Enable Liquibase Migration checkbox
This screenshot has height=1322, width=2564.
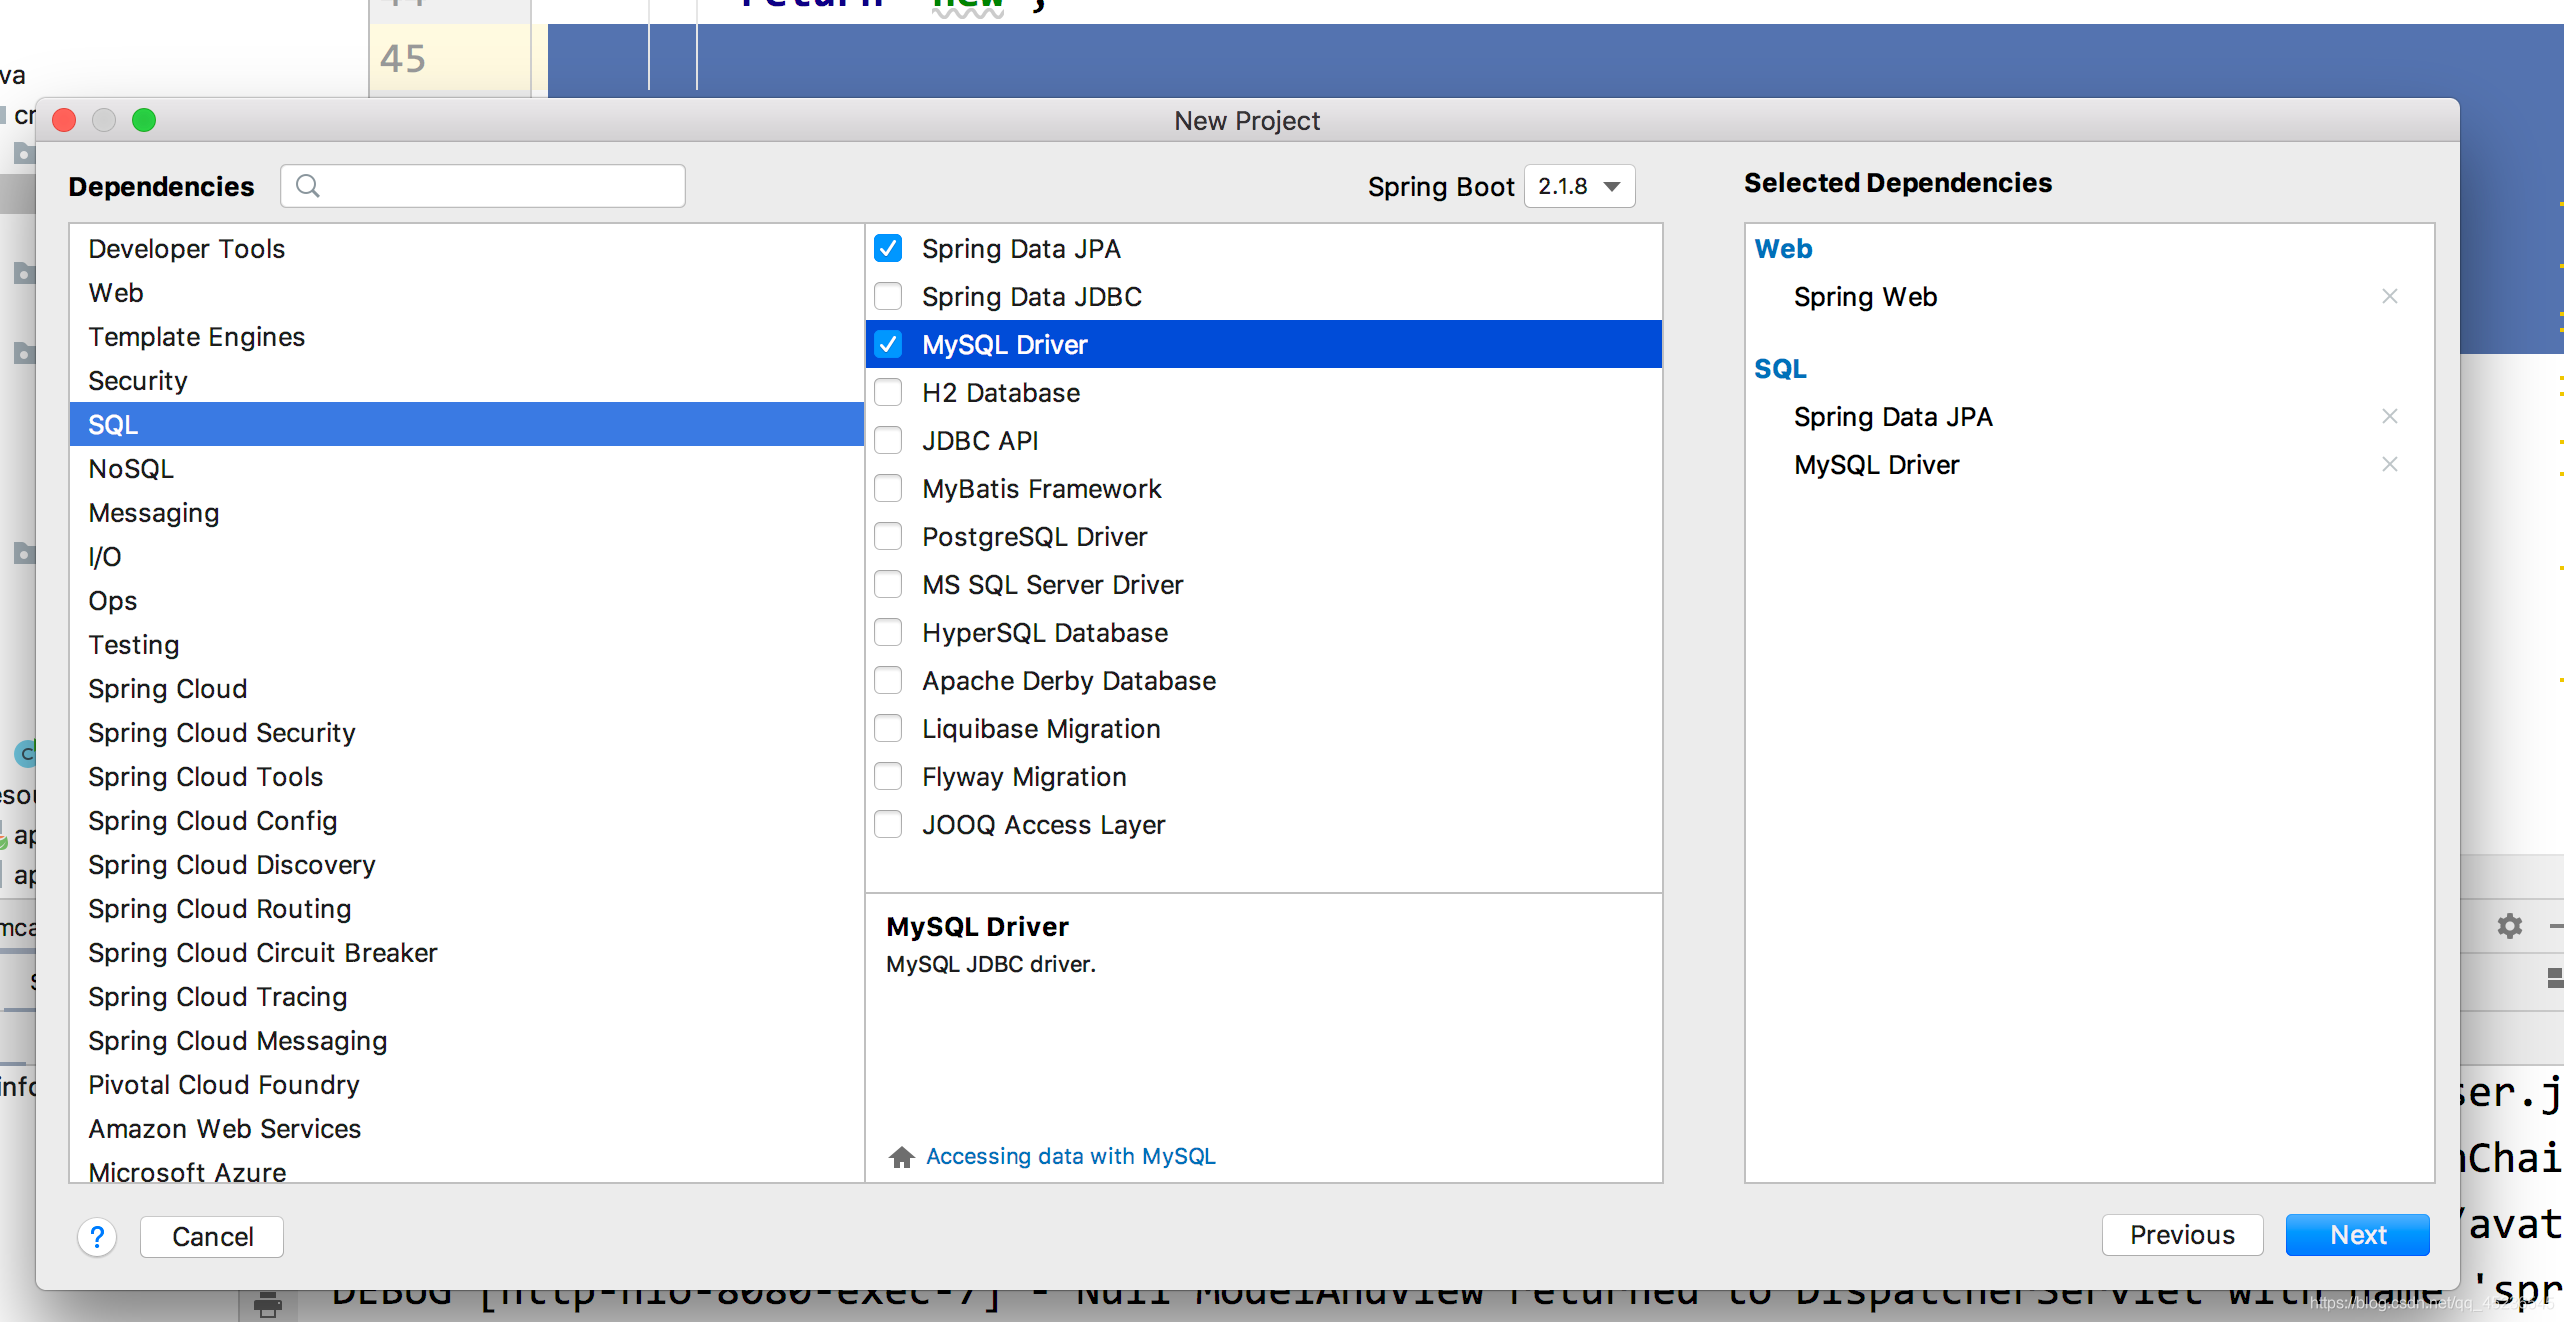[x=888, y=728]
